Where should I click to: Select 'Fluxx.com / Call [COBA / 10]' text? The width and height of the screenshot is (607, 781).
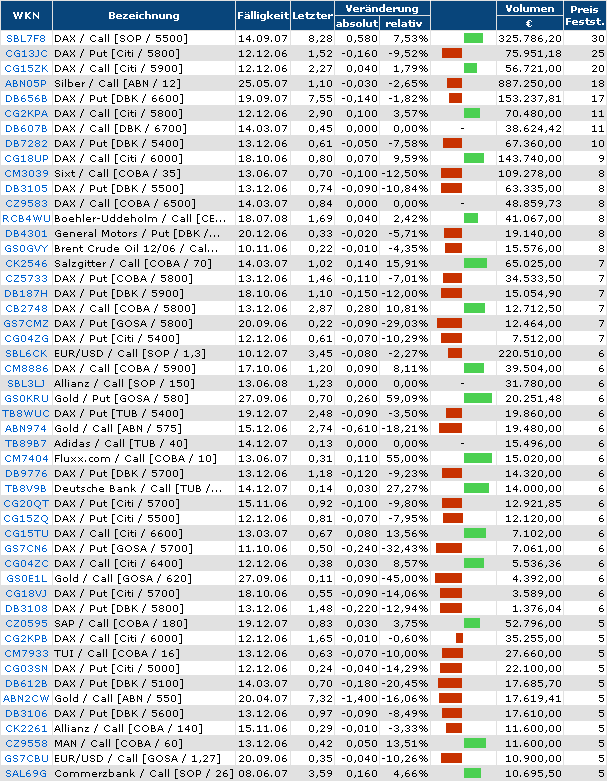click(135, 458)
